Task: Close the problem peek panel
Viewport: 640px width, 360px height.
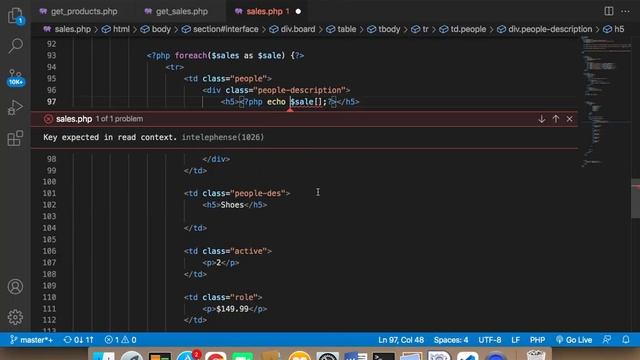Action: [569, 119]
